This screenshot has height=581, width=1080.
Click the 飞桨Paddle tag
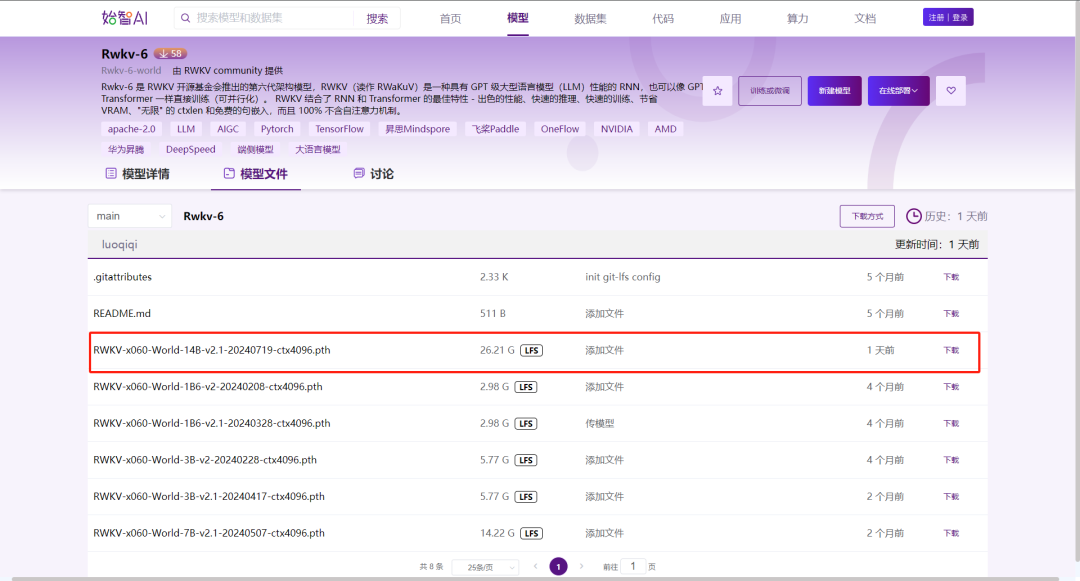[x=495, y=129]
